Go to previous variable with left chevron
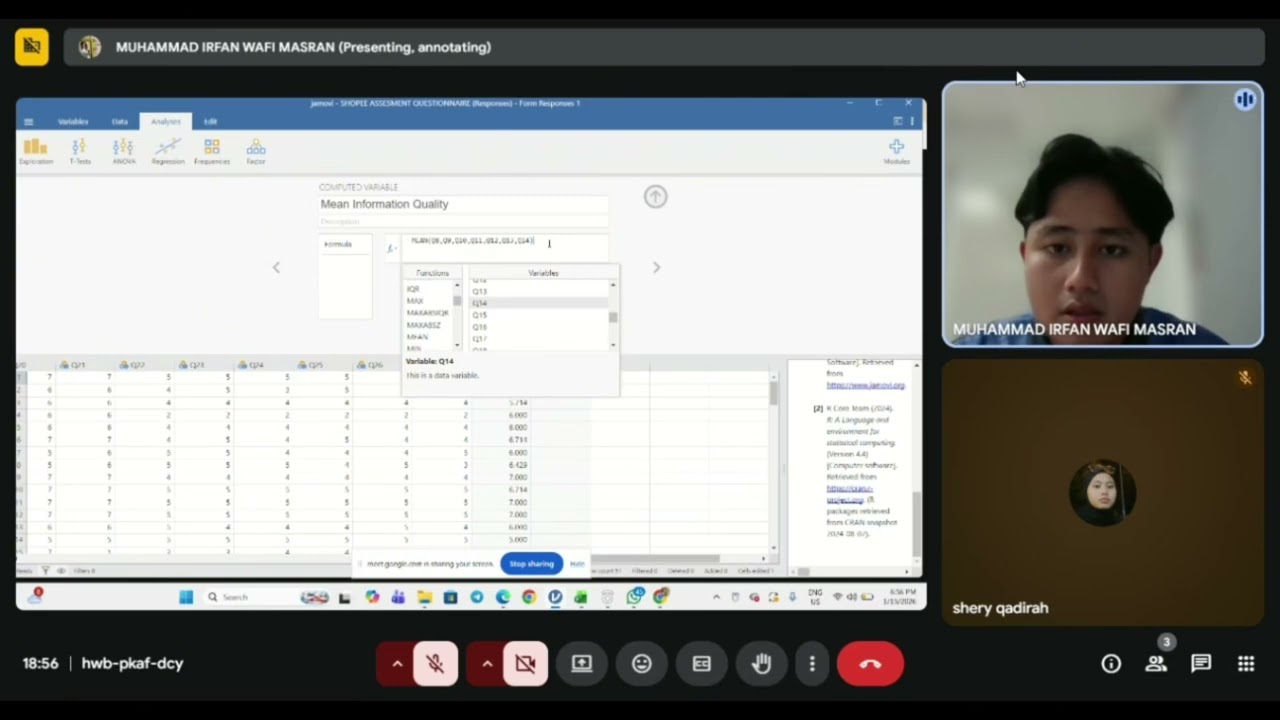Image resolution: width=1280 pixels, height=720 pixels. click(x=276, y=267)
